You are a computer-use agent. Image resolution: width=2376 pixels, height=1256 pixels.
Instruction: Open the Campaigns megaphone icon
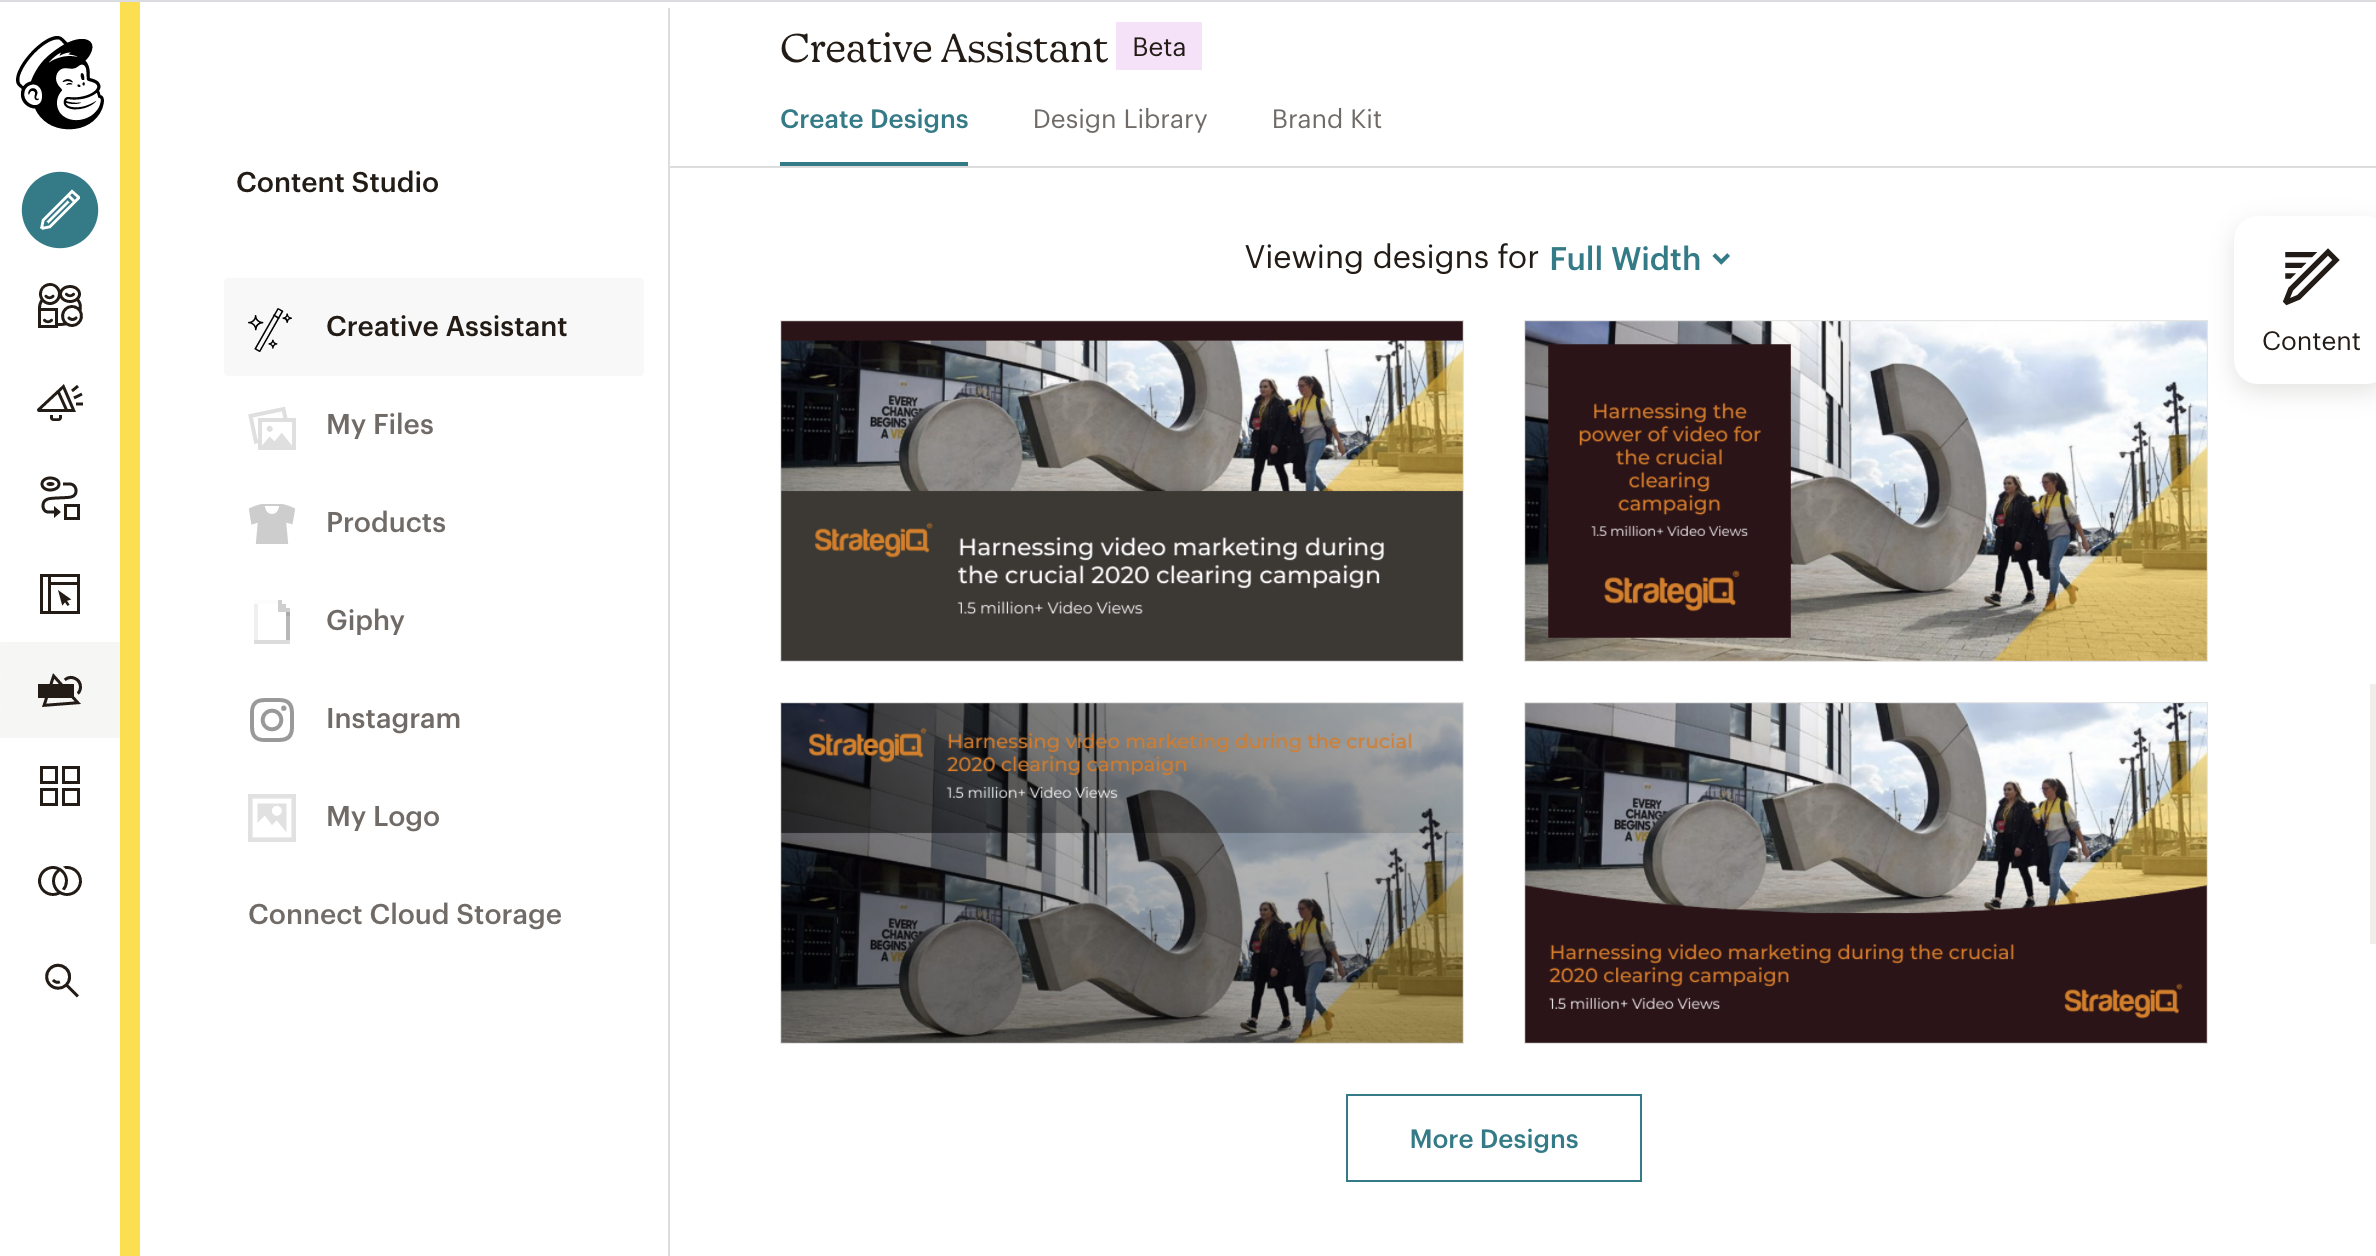point(60,402)
